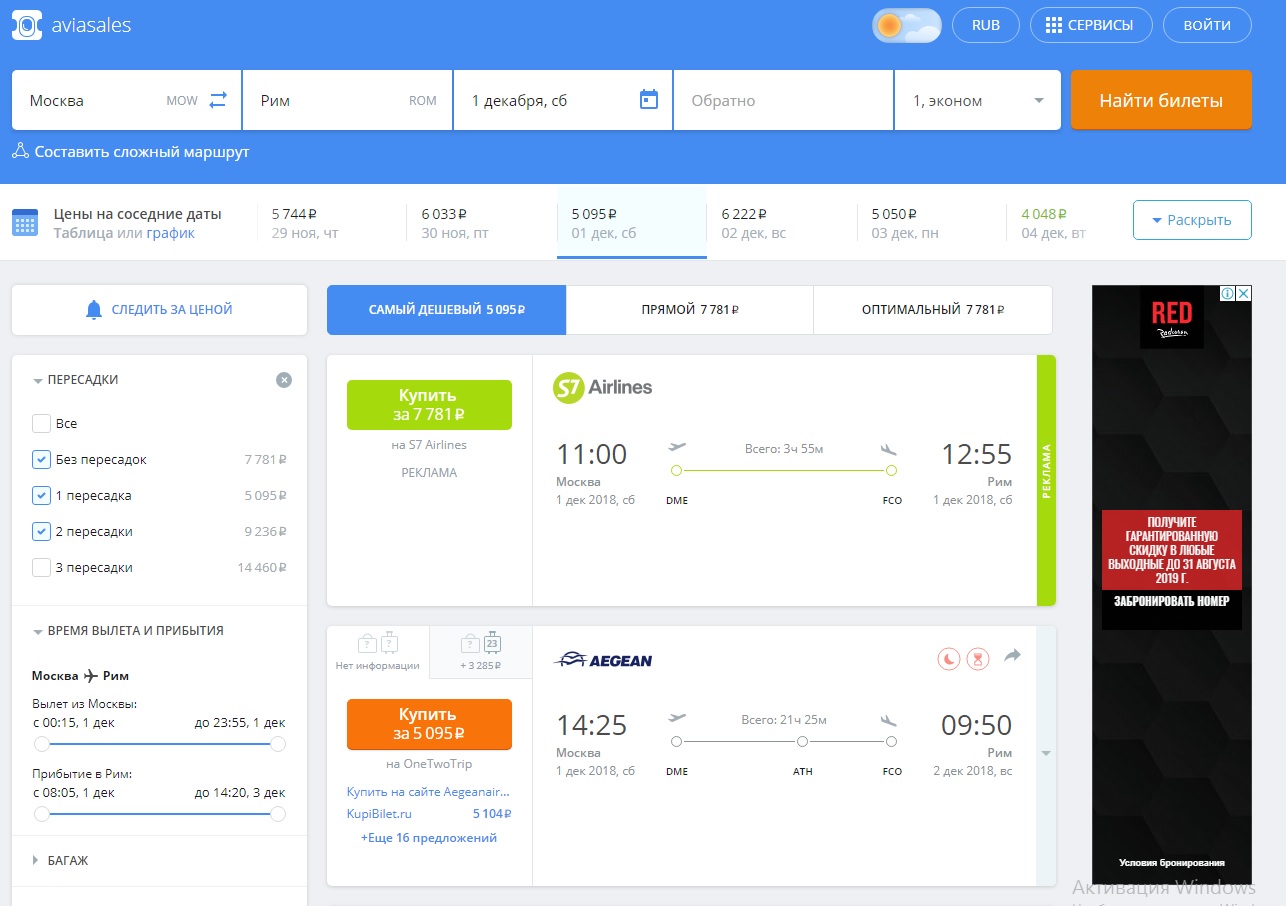Open the aviasales logo homepage
Image resolution: width=1286 pixels, height=906 pixels.
coord(71,25)
